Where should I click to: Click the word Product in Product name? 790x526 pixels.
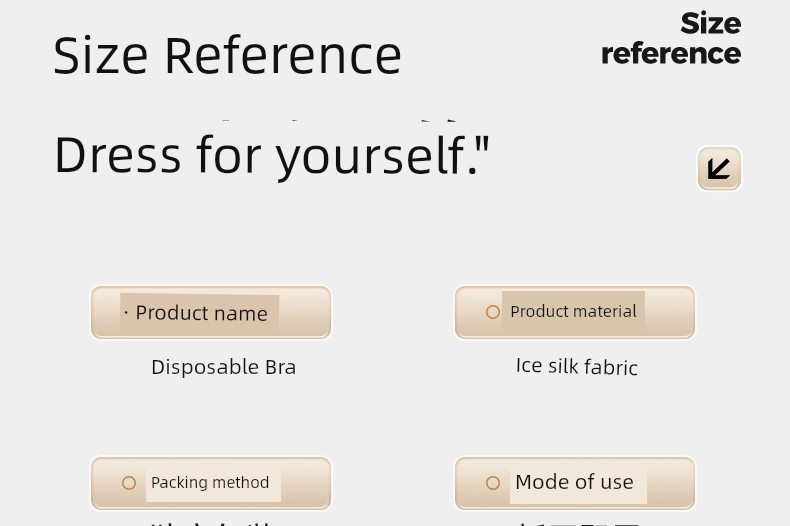[x=169, y=313]
